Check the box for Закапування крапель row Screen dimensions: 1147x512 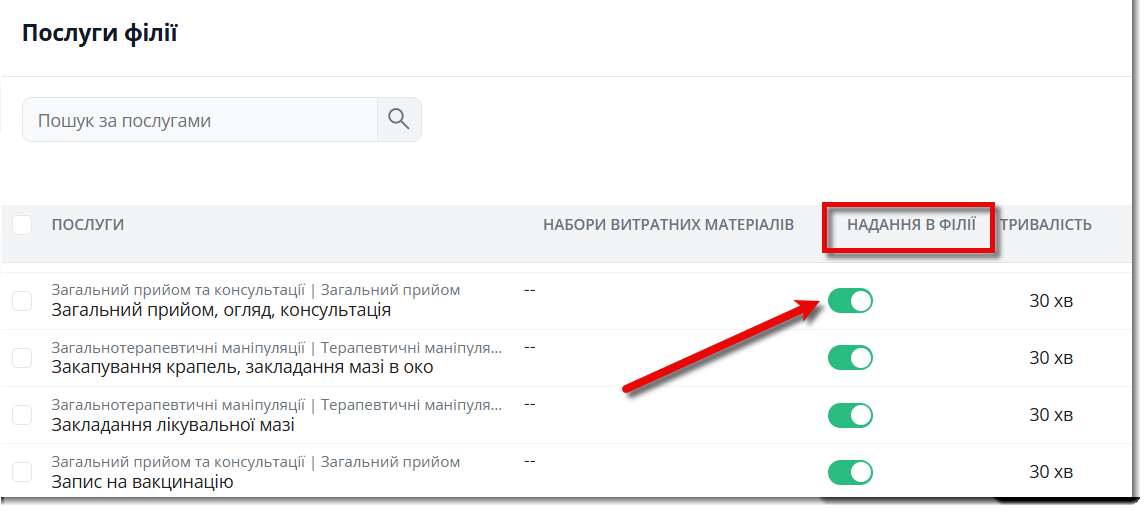[22, 358]
